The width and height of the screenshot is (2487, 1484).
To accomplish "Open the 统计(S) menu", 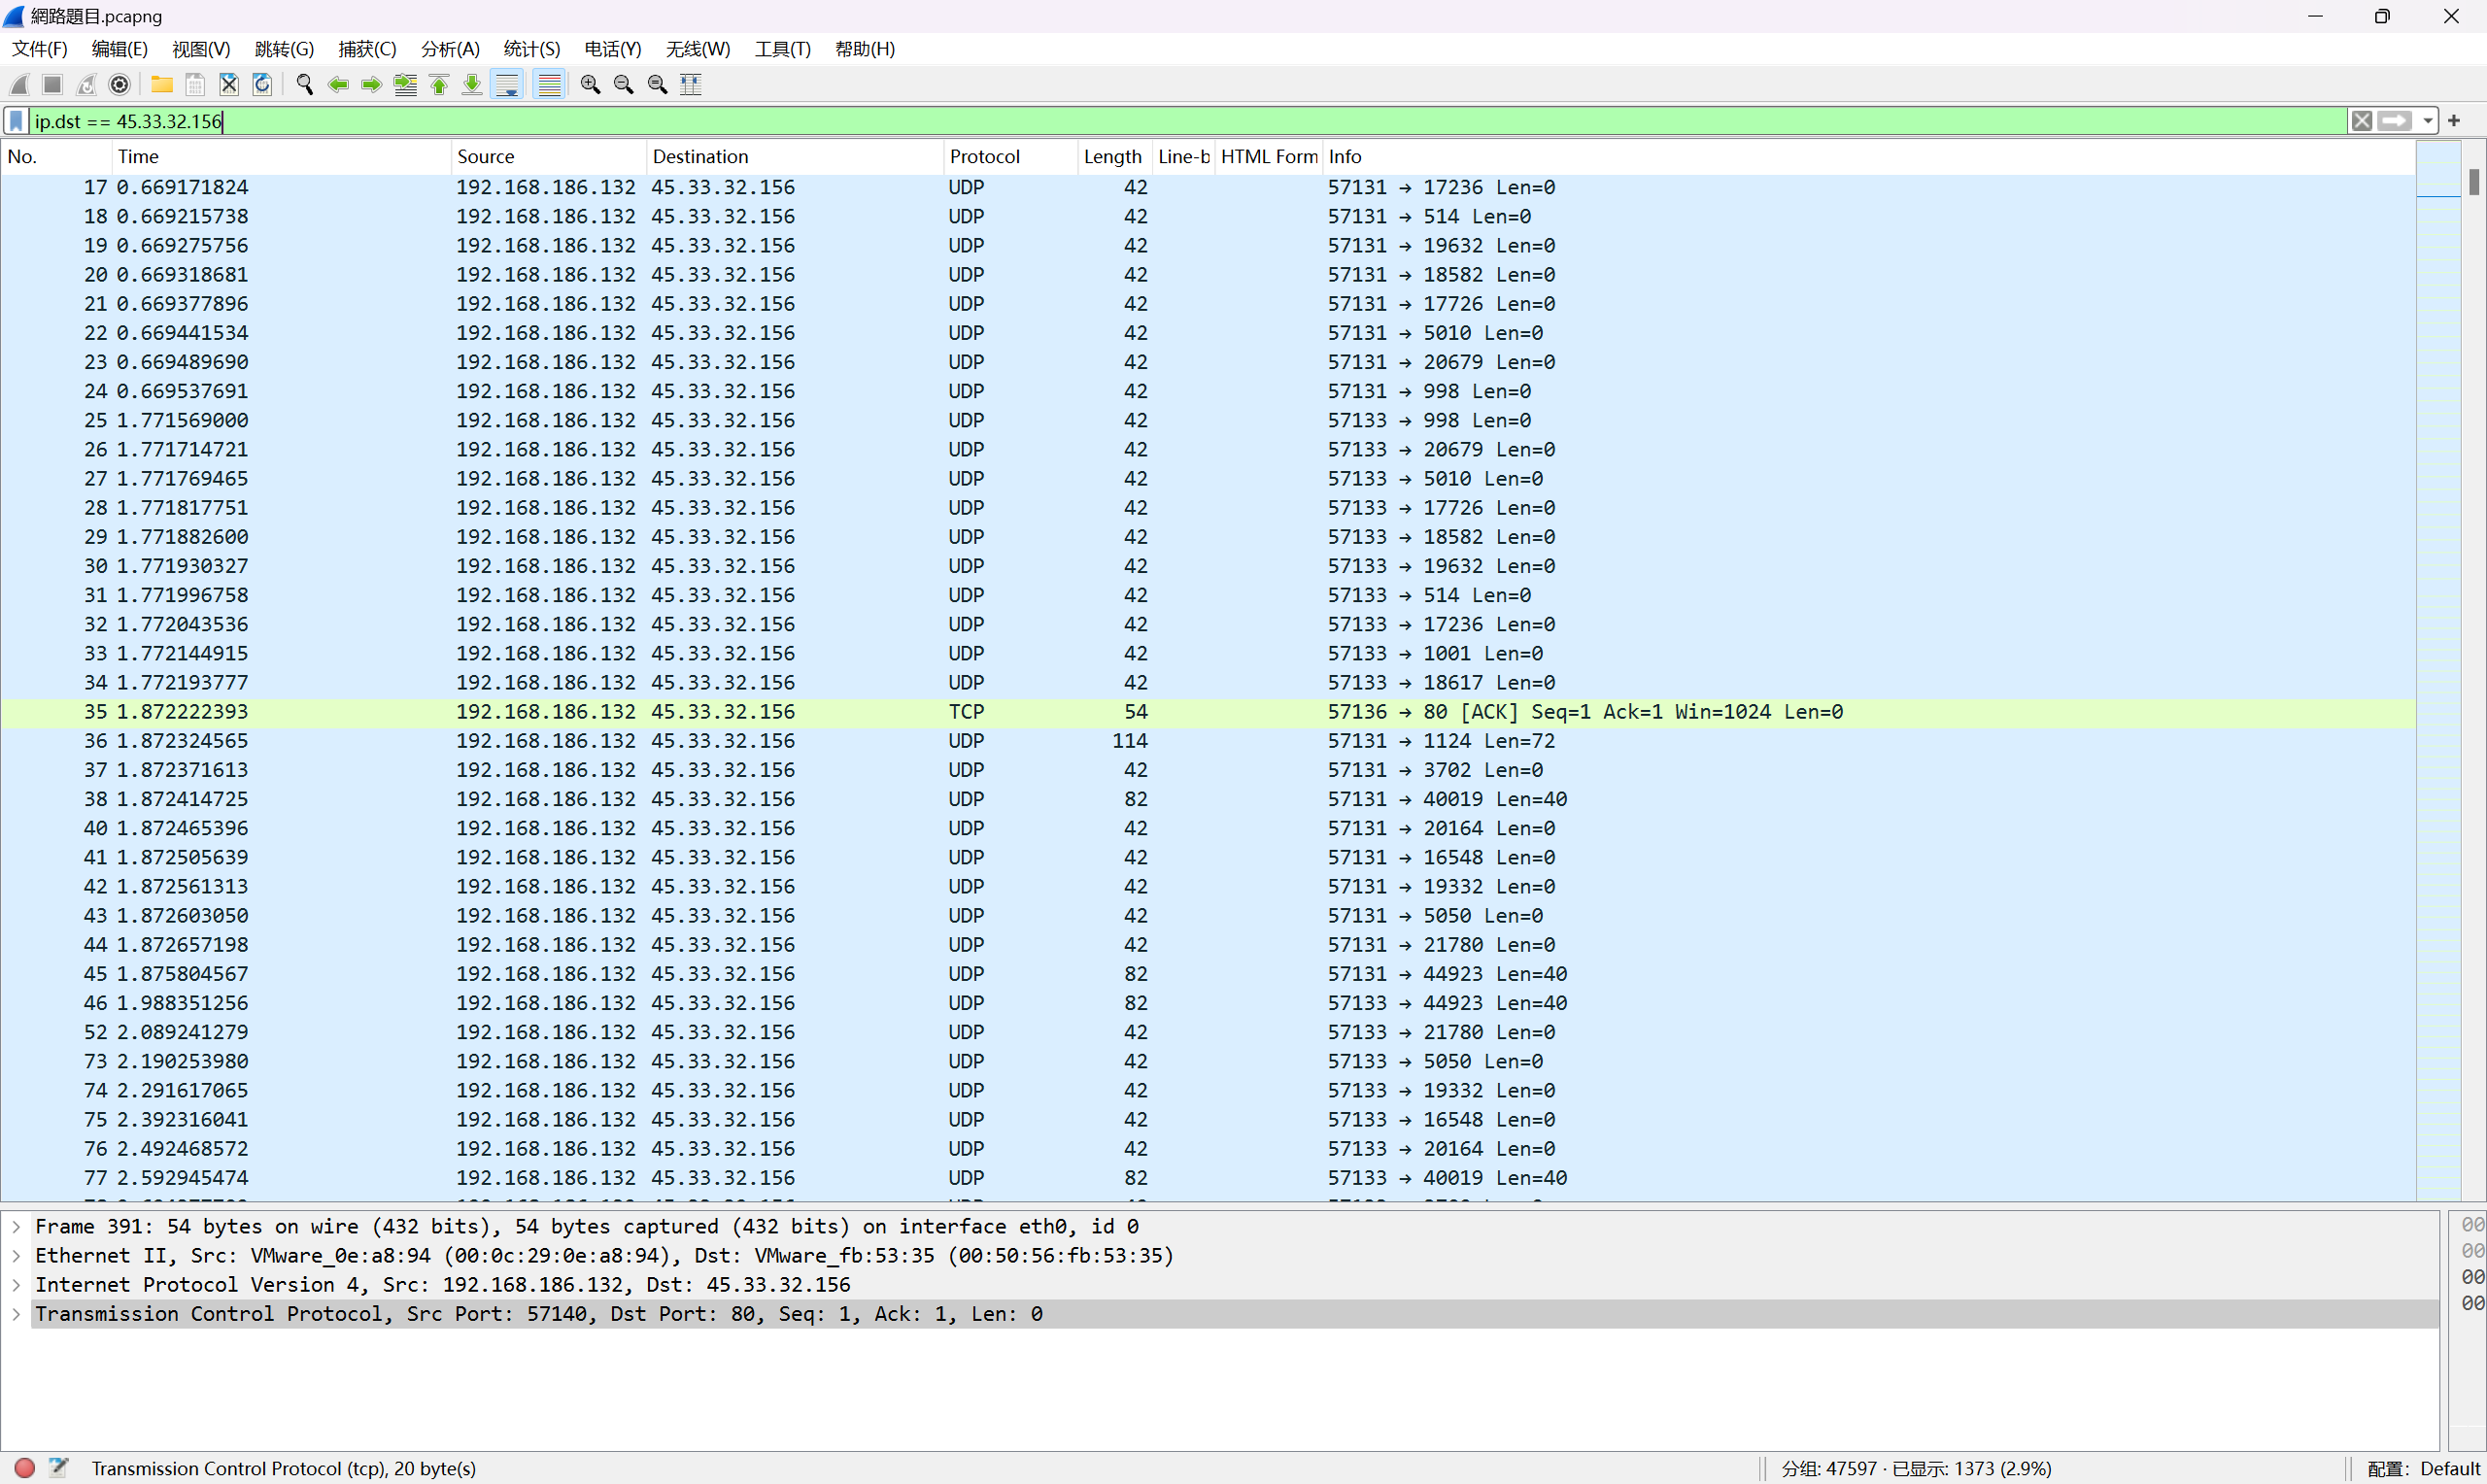I will coord(531,49).
